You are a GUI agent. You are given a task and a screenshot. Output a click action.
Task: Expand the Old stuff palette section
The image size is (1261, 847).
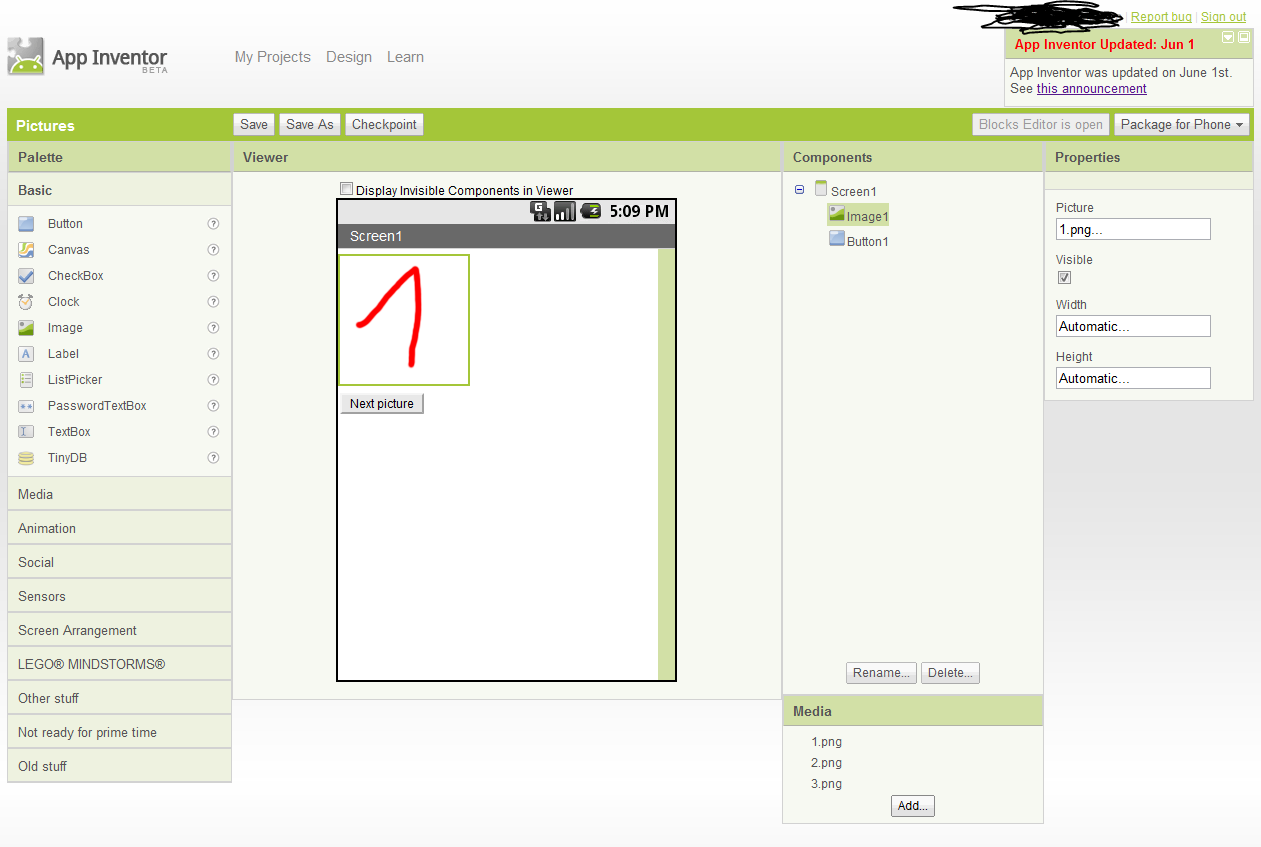119,766
